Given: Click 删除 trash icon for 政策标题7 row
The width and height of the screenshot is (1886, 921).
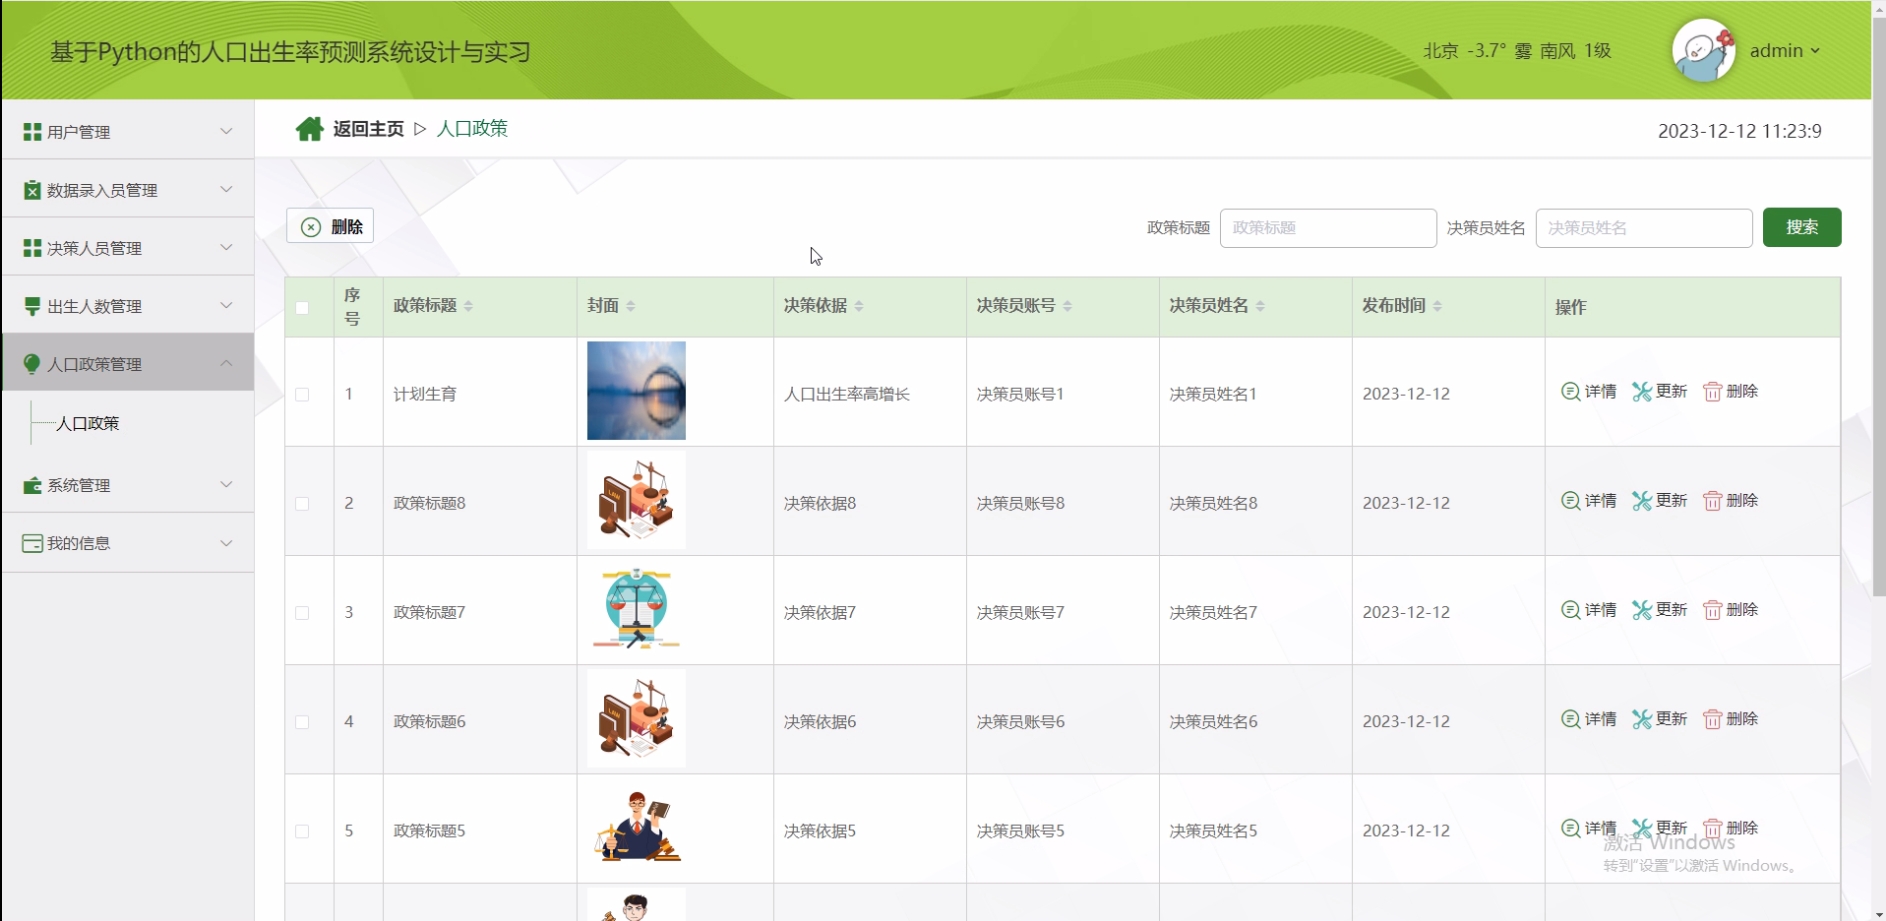Looking at the screenshot, I should [x=1712, y=609].
